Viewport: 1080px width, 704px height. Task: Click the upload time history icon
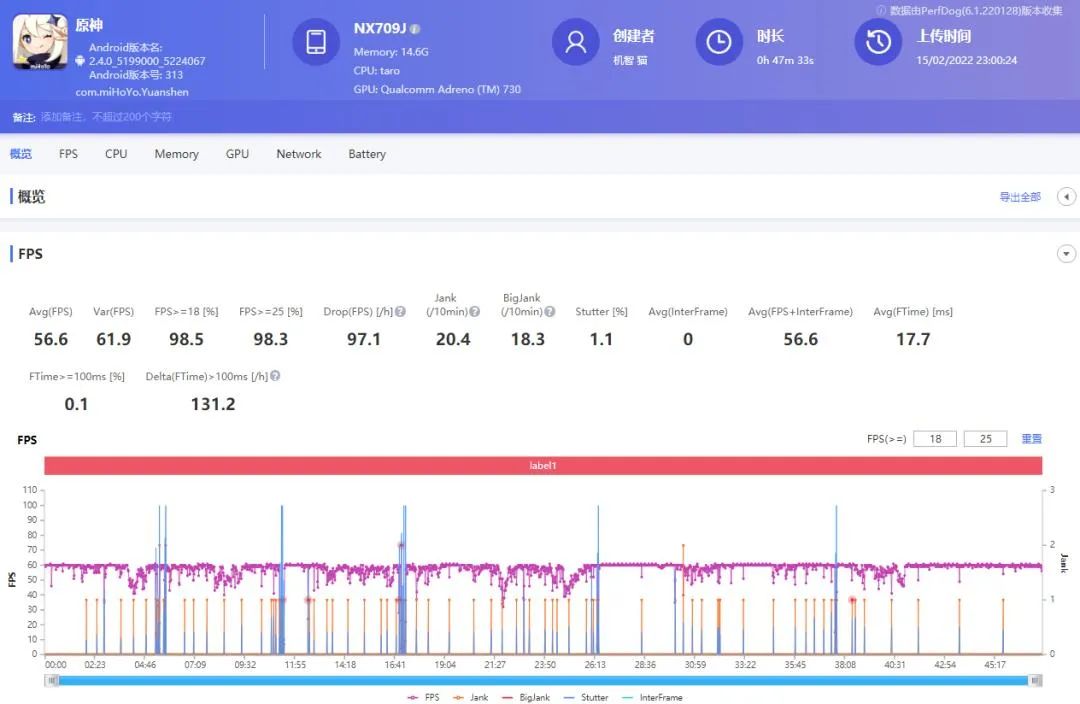click(878, 41)
